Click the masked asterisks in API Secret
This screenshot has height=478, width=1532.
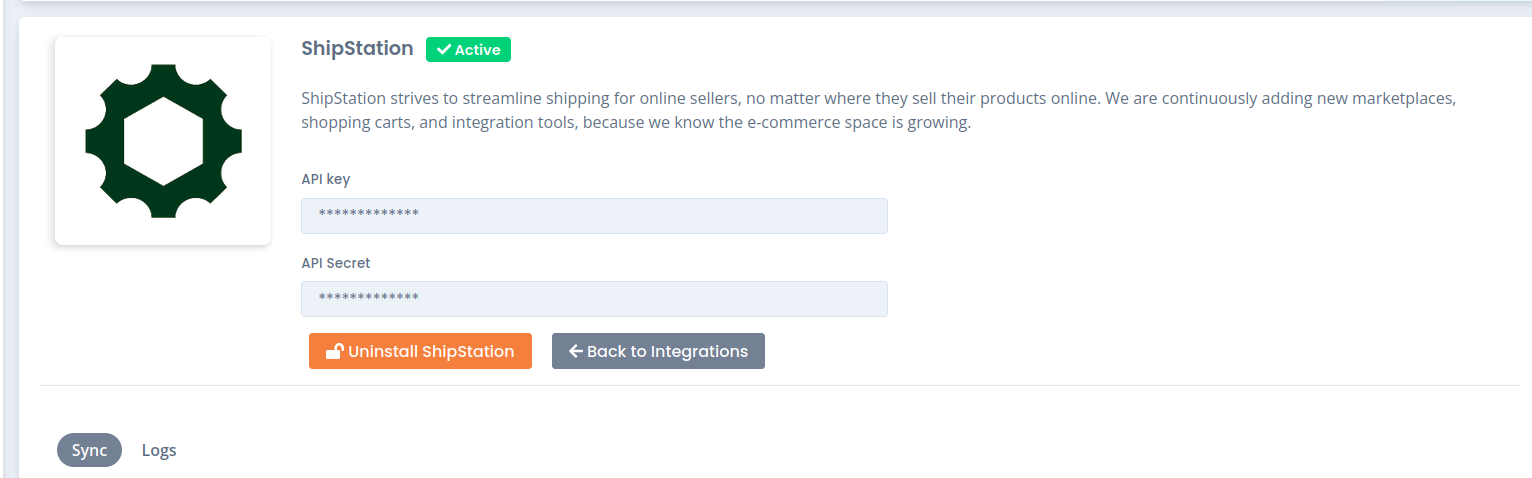(368, 299)
